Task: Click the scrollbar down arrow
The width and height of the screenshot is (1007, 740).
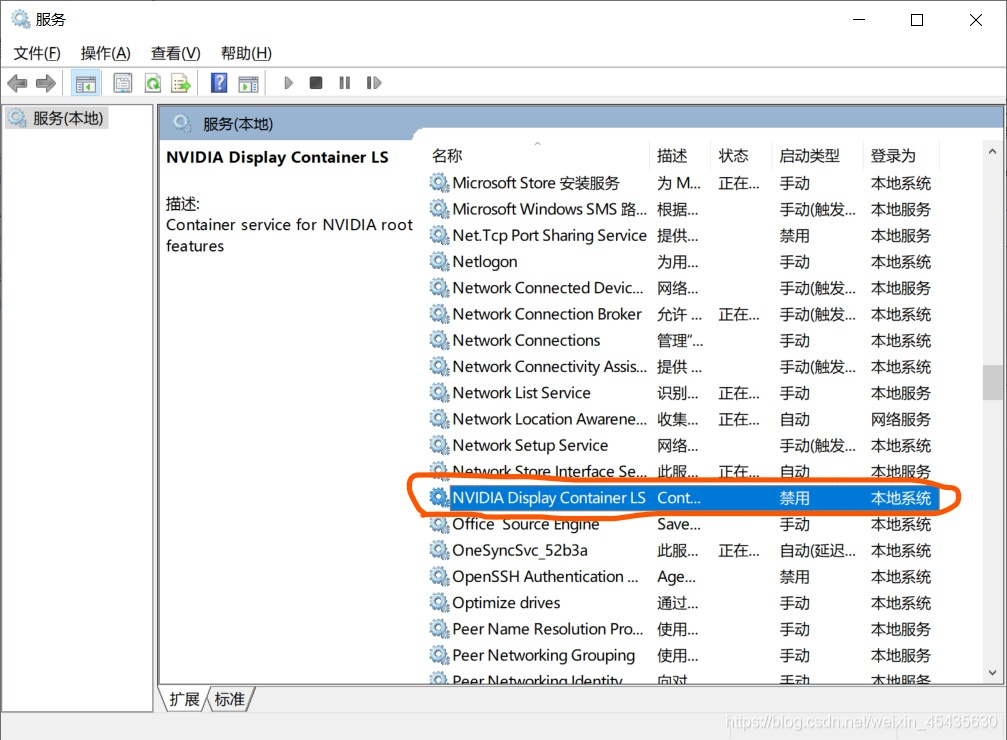Action: 992,673
